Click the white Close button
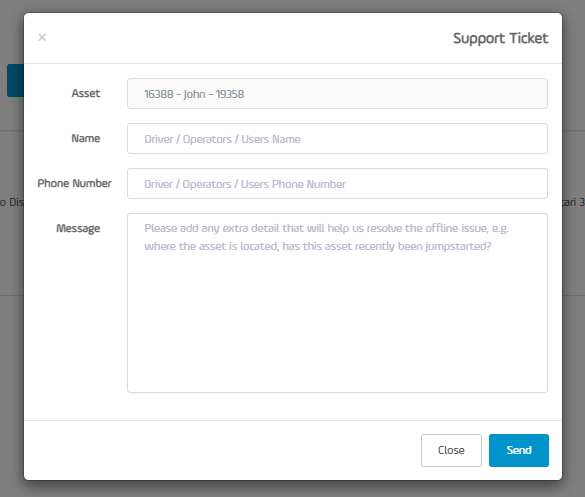Screen dimensions: 585x497 pyautogui.click(x=451, y=450)
